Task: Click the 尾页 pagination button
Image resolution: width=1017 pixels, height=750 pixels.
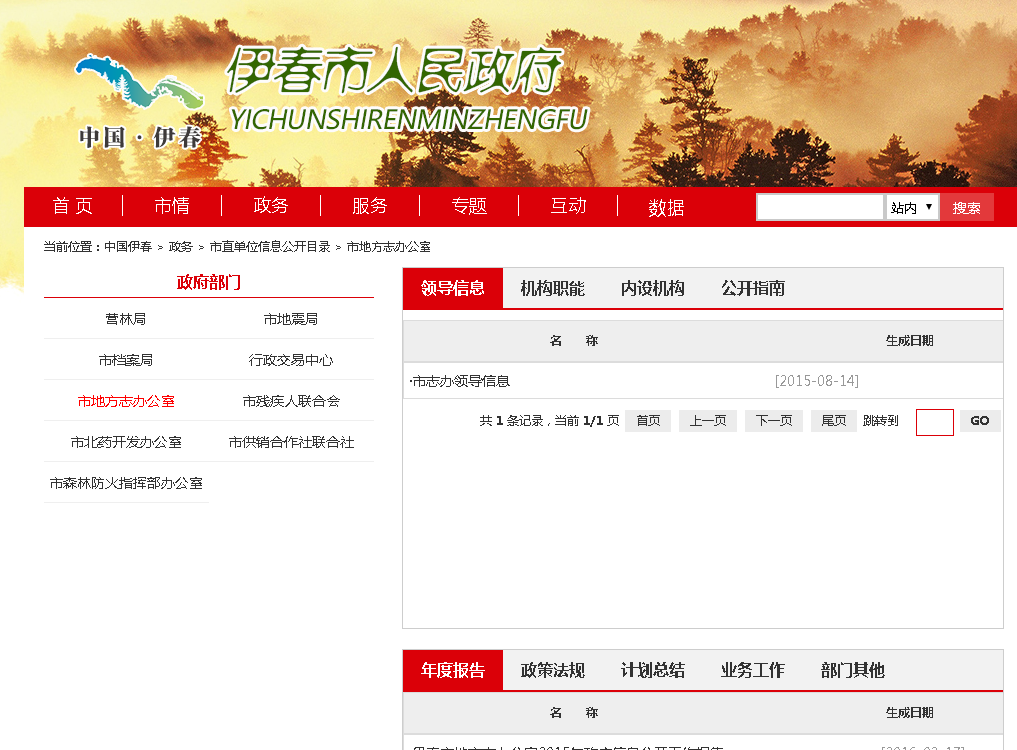Action: coord(833,420)
